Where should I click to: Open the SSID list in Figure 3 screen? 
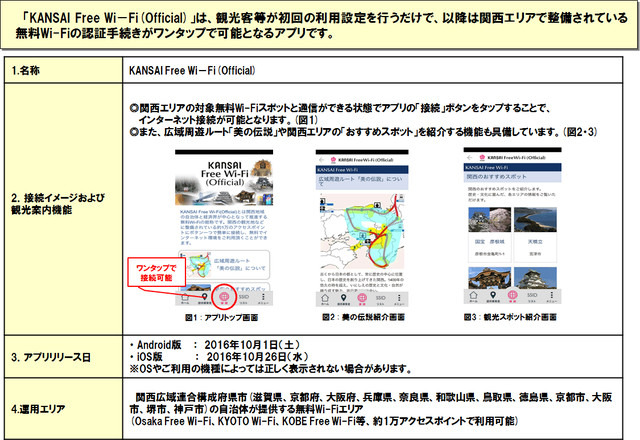tap(532, 296)
